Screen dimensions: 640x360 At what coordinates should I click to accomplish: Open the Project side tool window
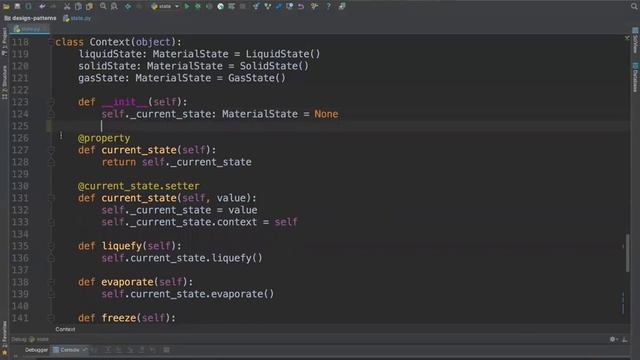(x=4, y=41)
